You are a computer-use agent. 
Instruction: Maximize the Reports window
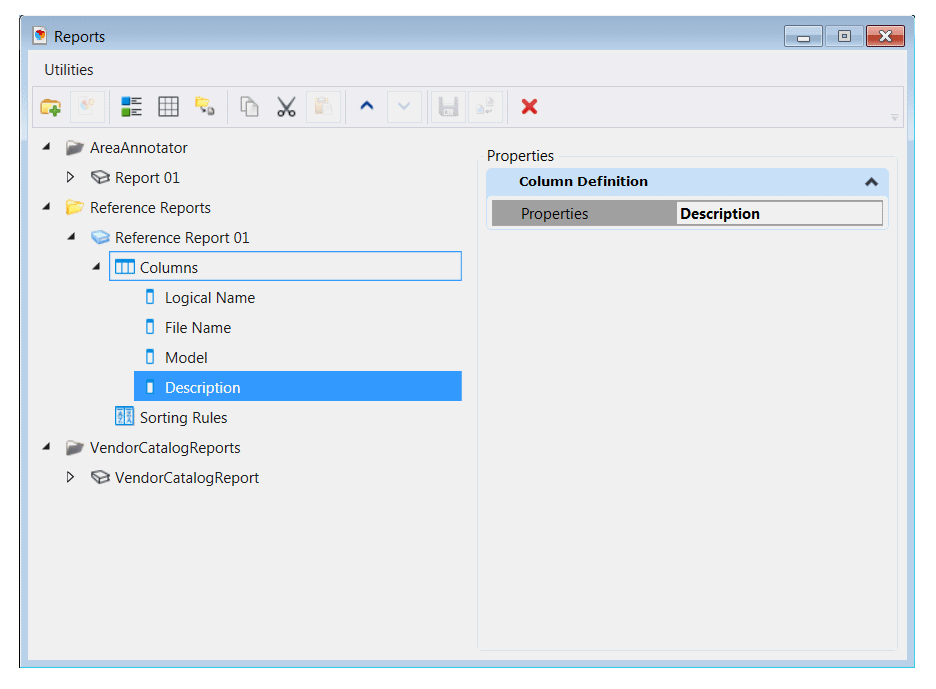tap(844, 36)
